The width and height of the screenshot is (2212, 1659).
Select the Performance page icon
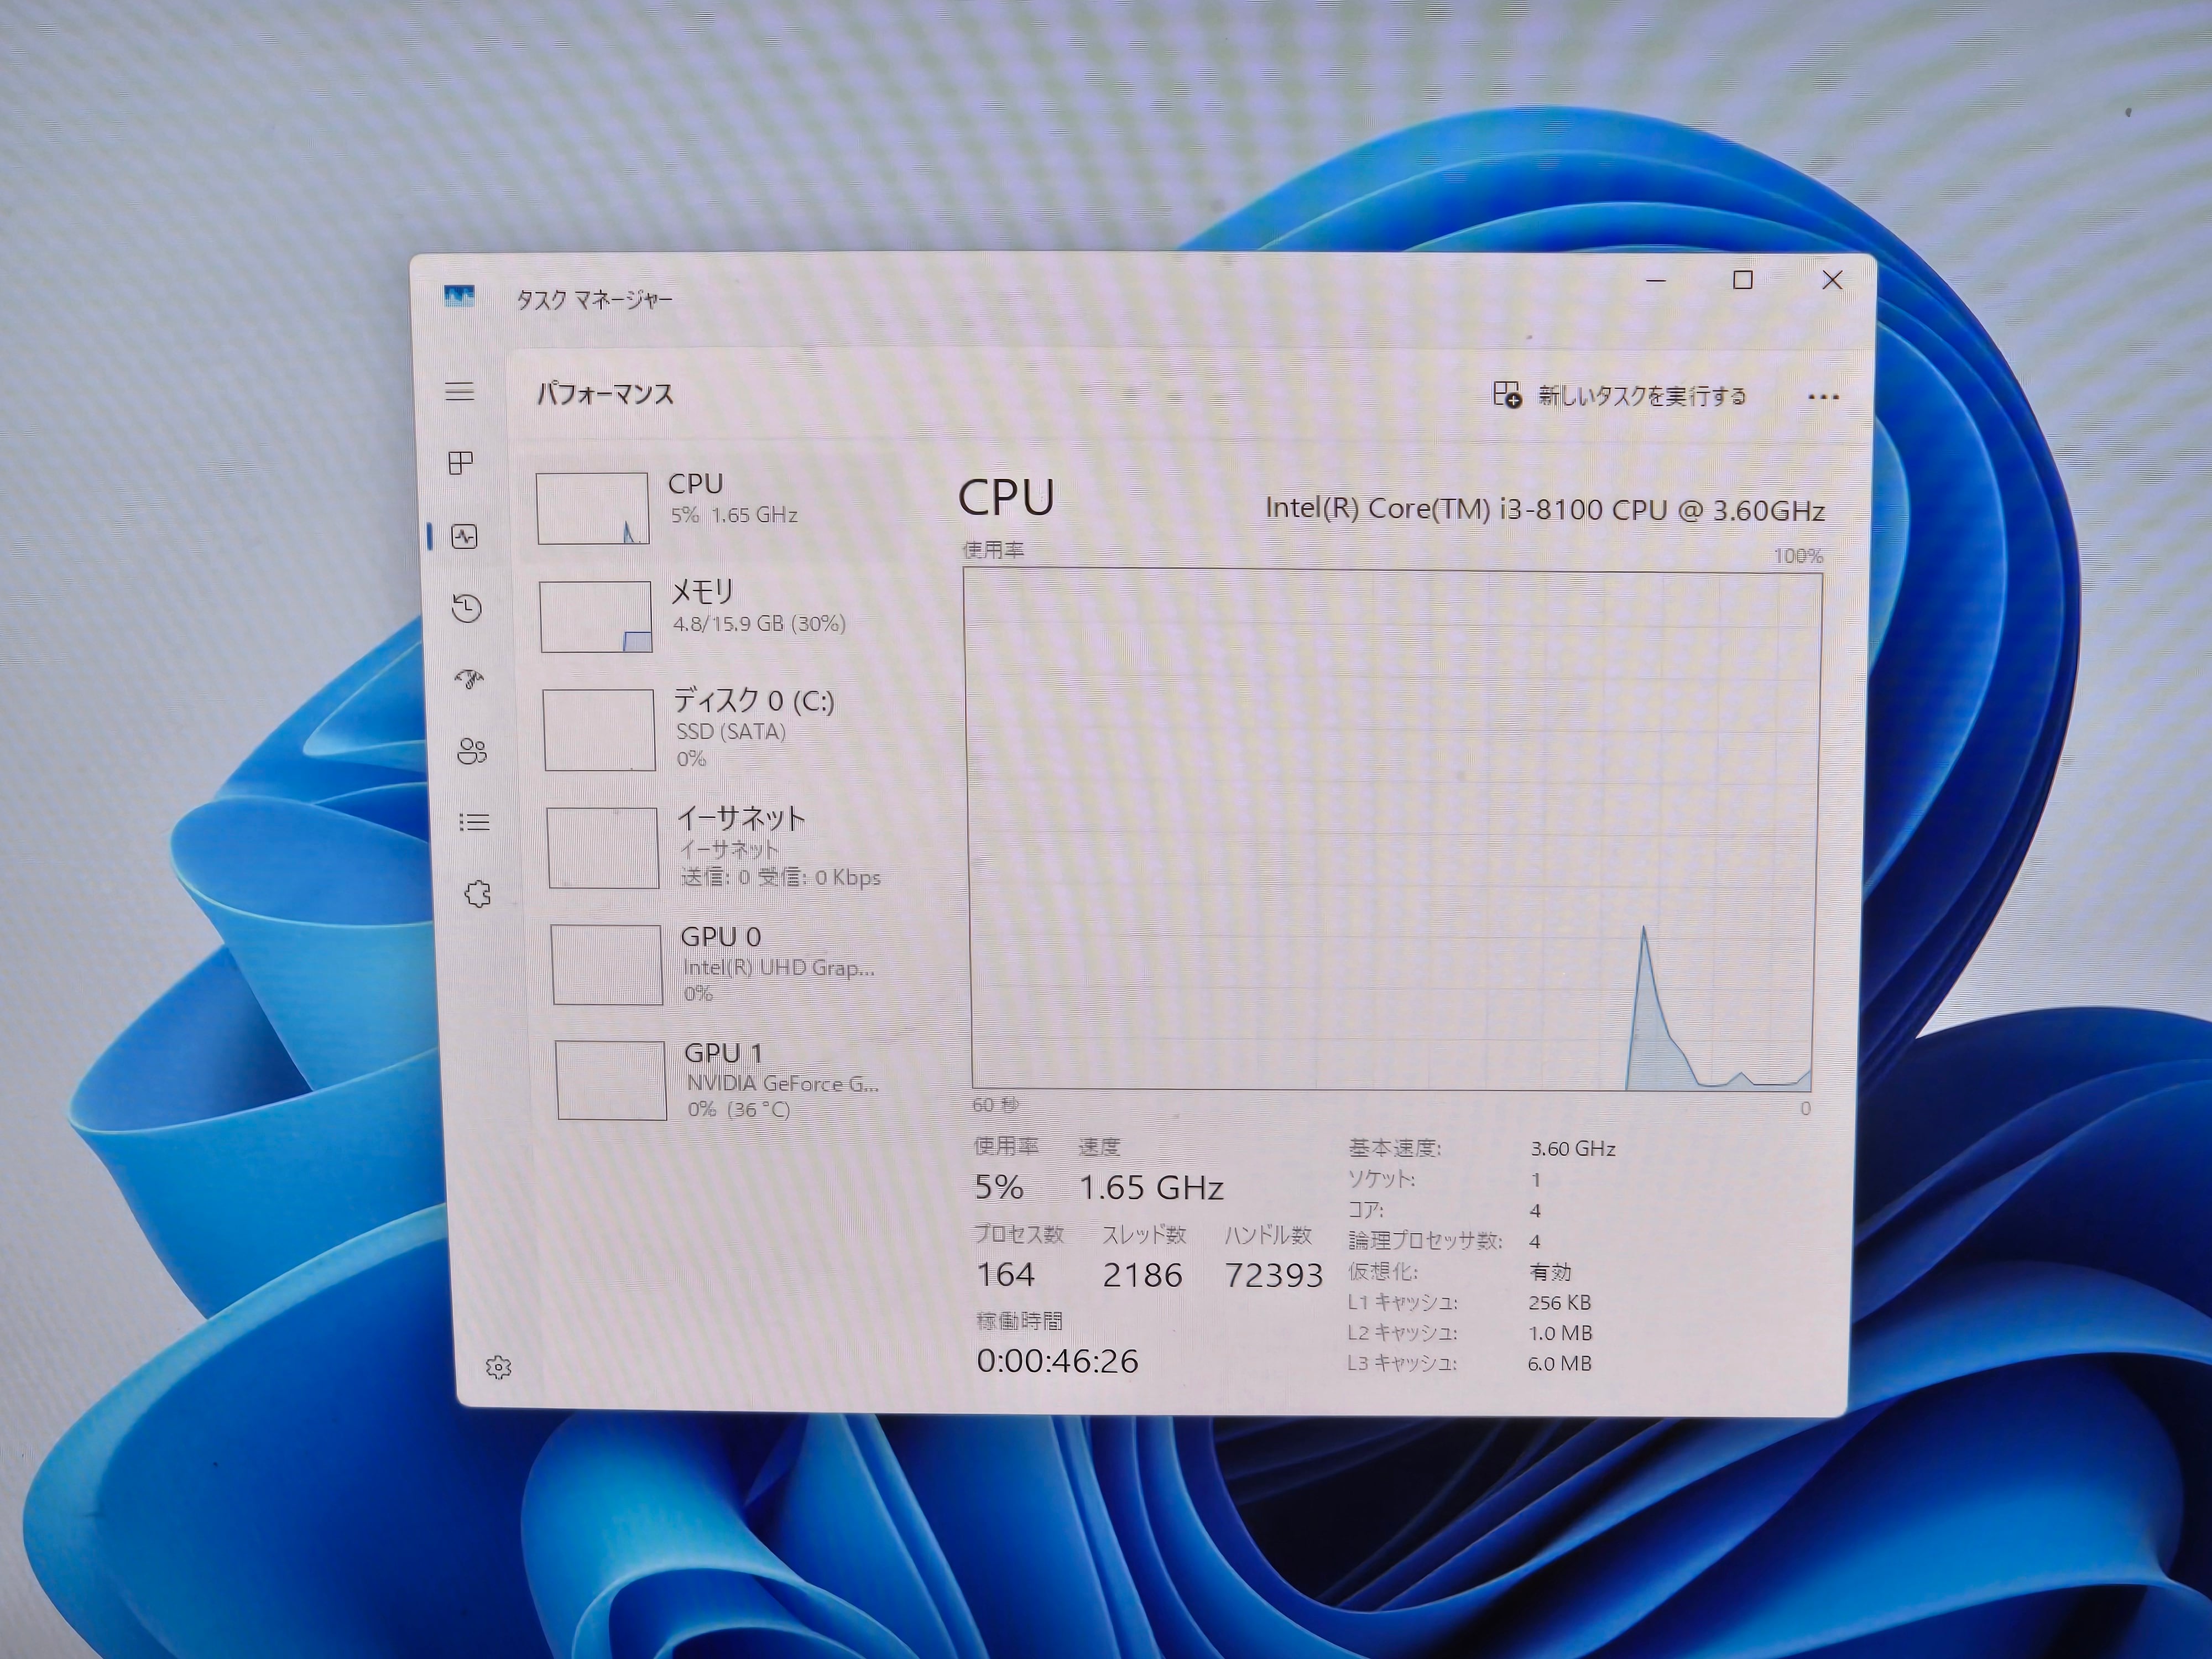click(464, 537)
